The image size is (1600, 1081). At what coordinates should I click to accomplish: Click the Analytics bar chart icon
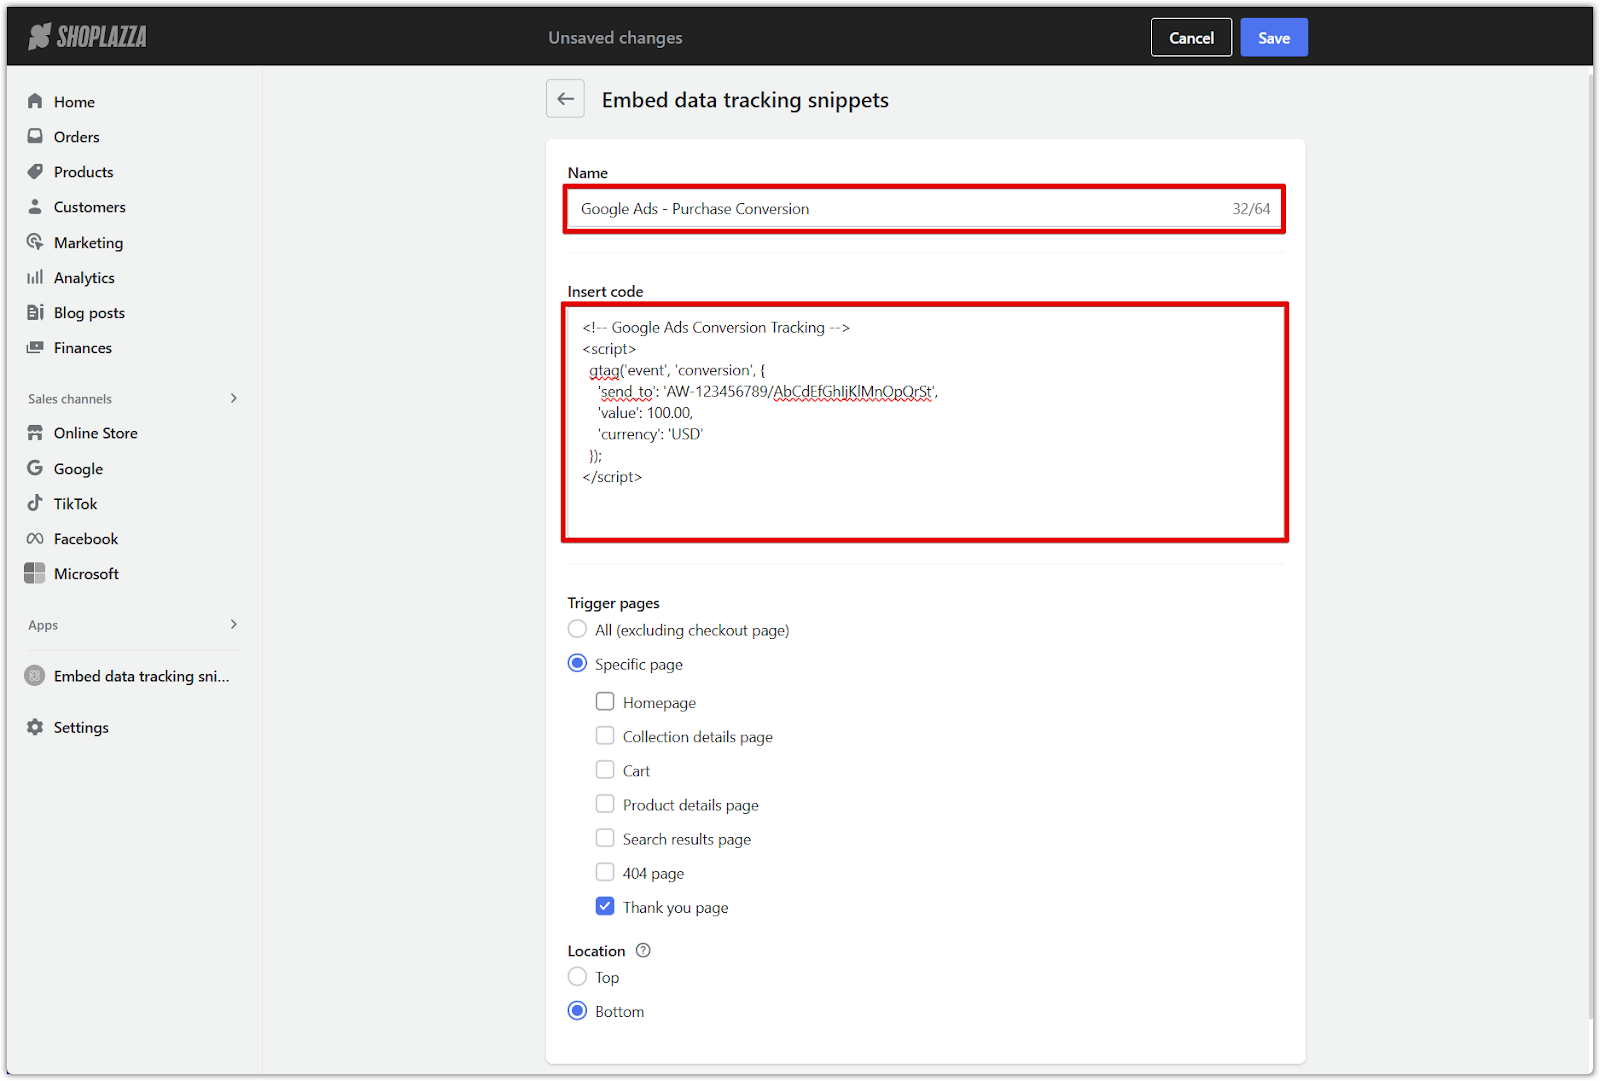point(35,277)
